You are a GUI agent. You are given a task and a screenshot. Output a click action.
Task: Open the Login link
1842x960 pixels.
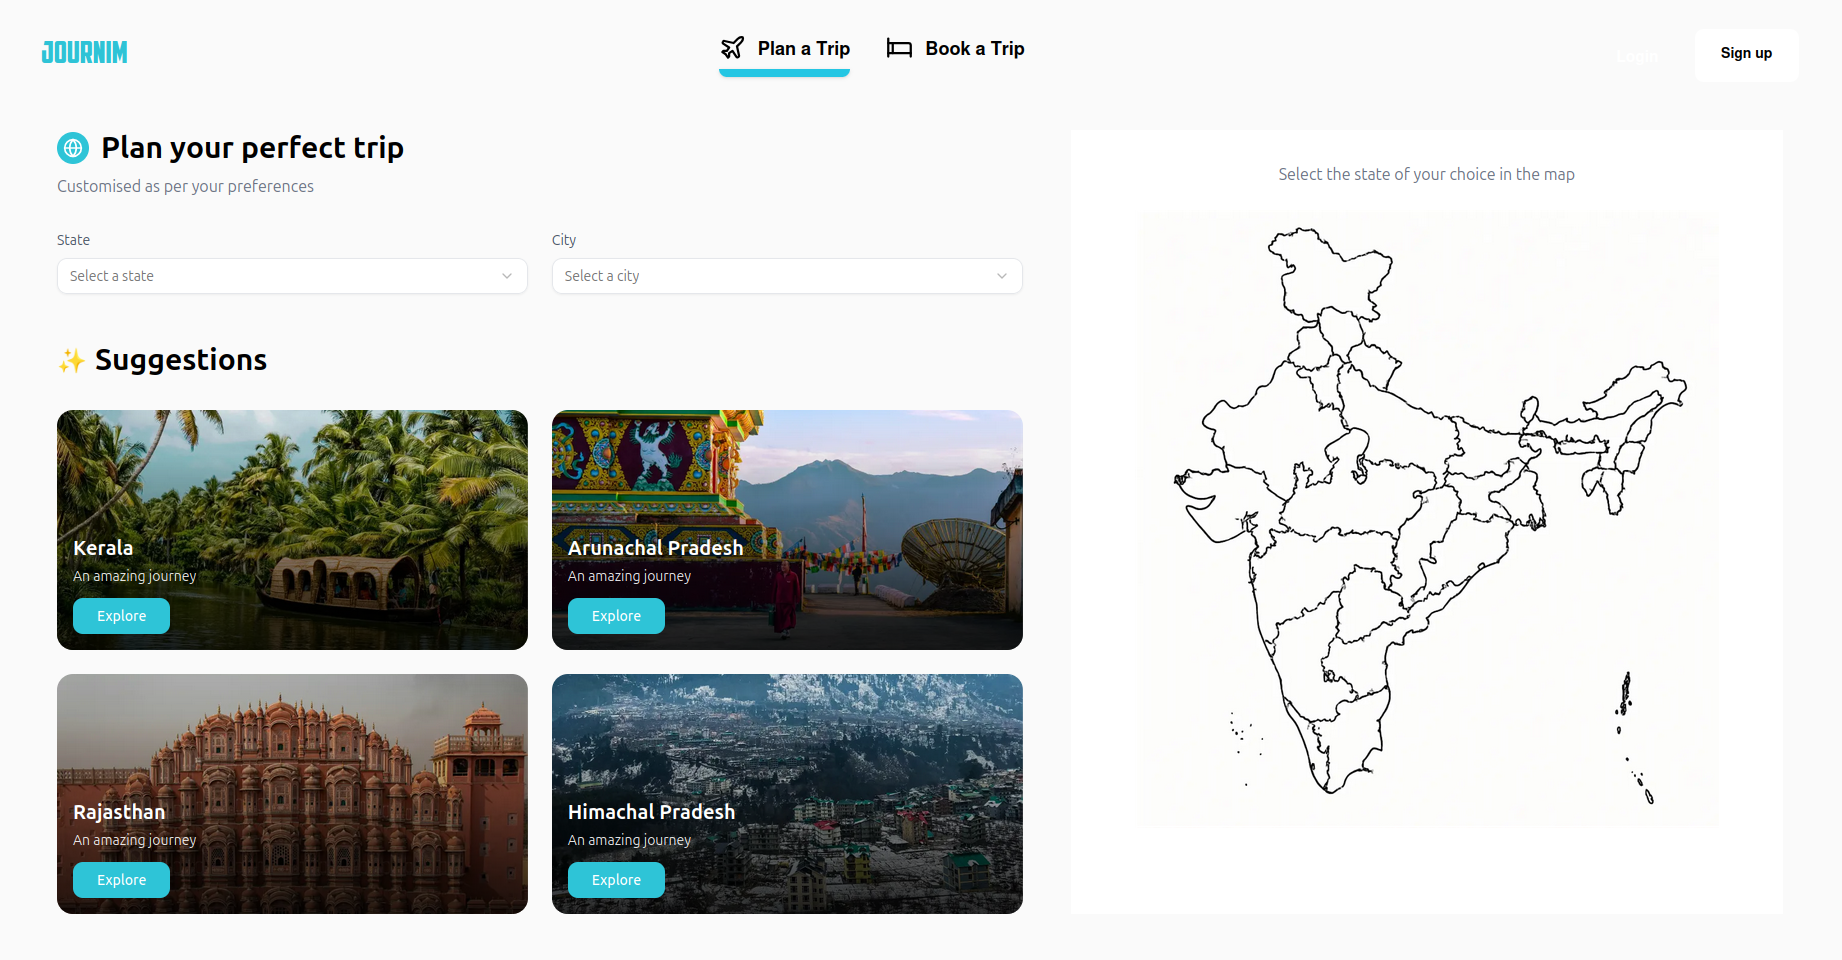click(1637, 56)
